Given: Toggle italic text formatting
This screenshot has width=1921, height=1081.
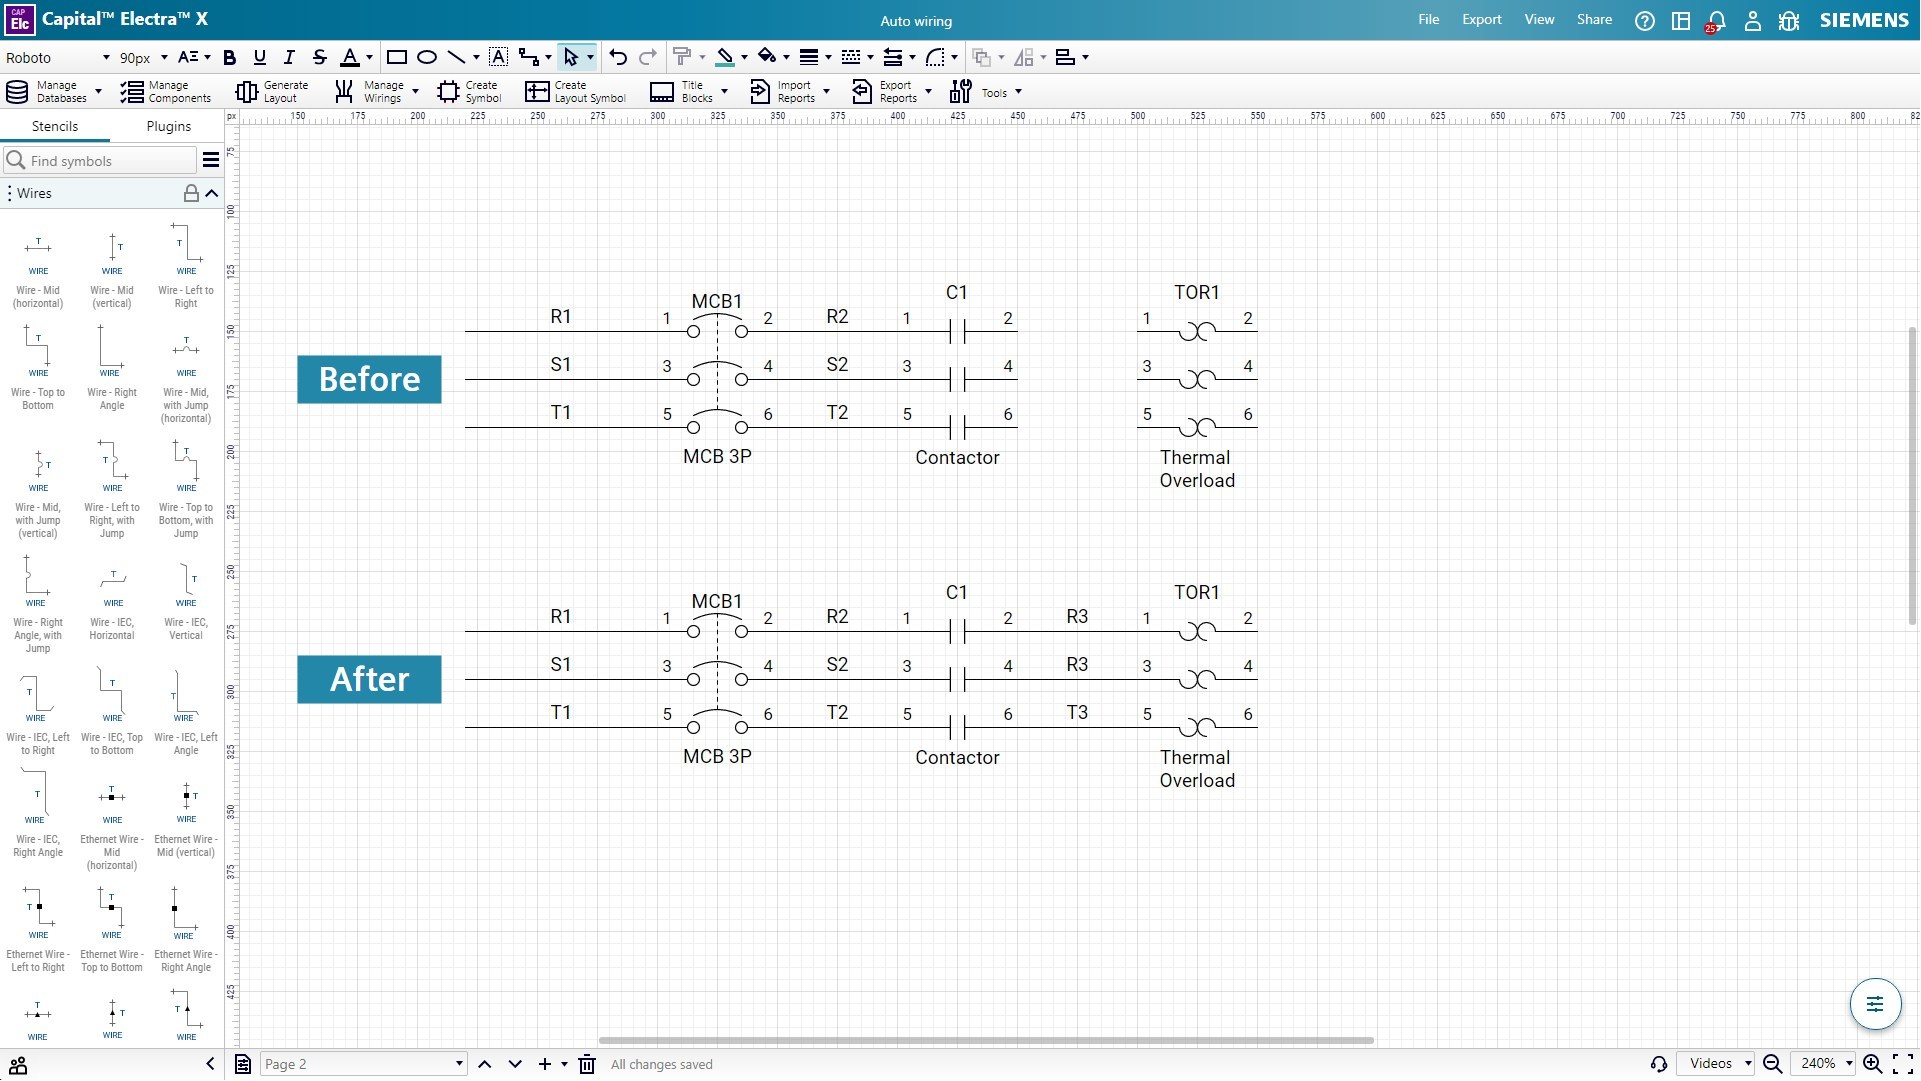Looking at the screenshot, I should pyautogui.click(x=289, y=57).
